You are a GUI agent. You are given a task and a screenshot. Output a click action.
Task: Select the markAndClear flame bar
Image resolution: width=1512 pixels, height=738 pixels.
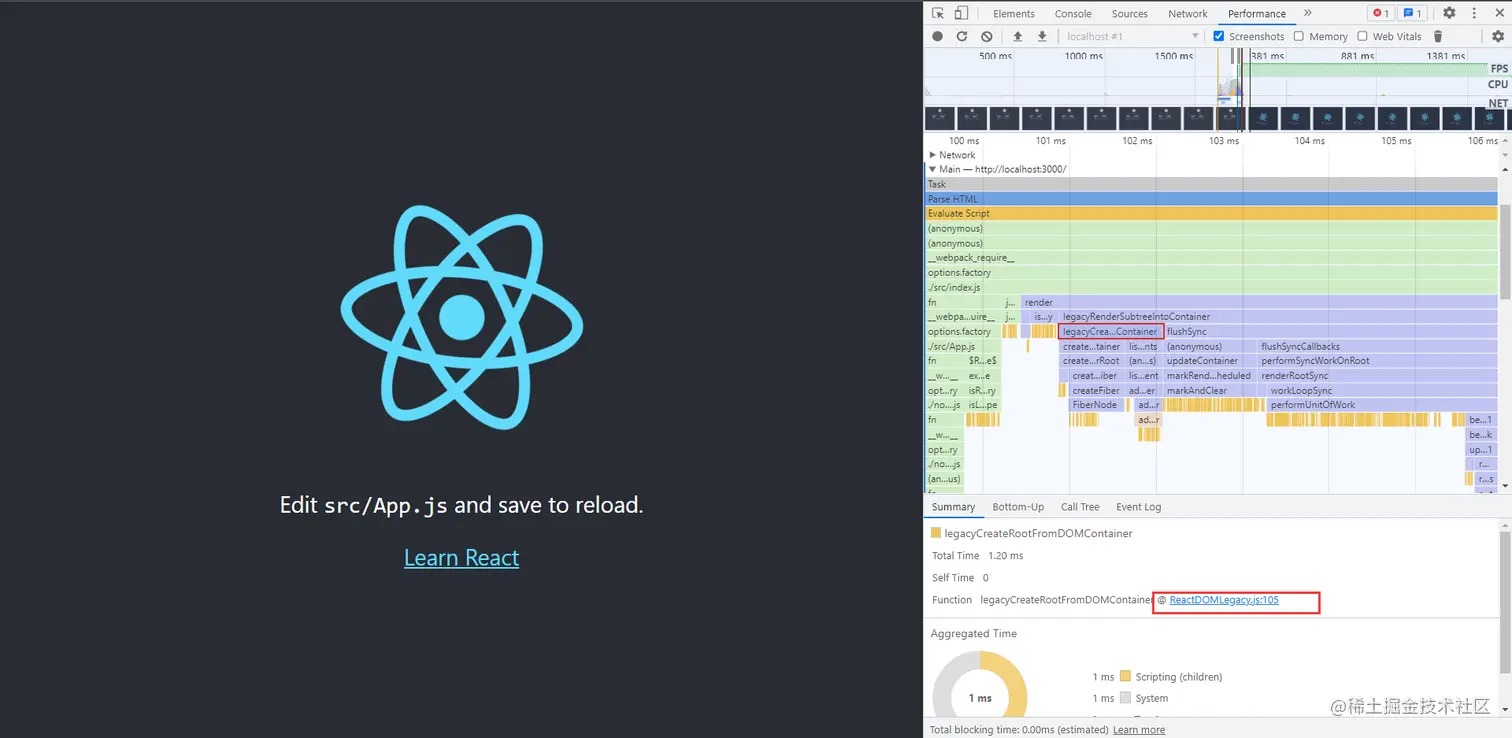[x=1210, y=391]
